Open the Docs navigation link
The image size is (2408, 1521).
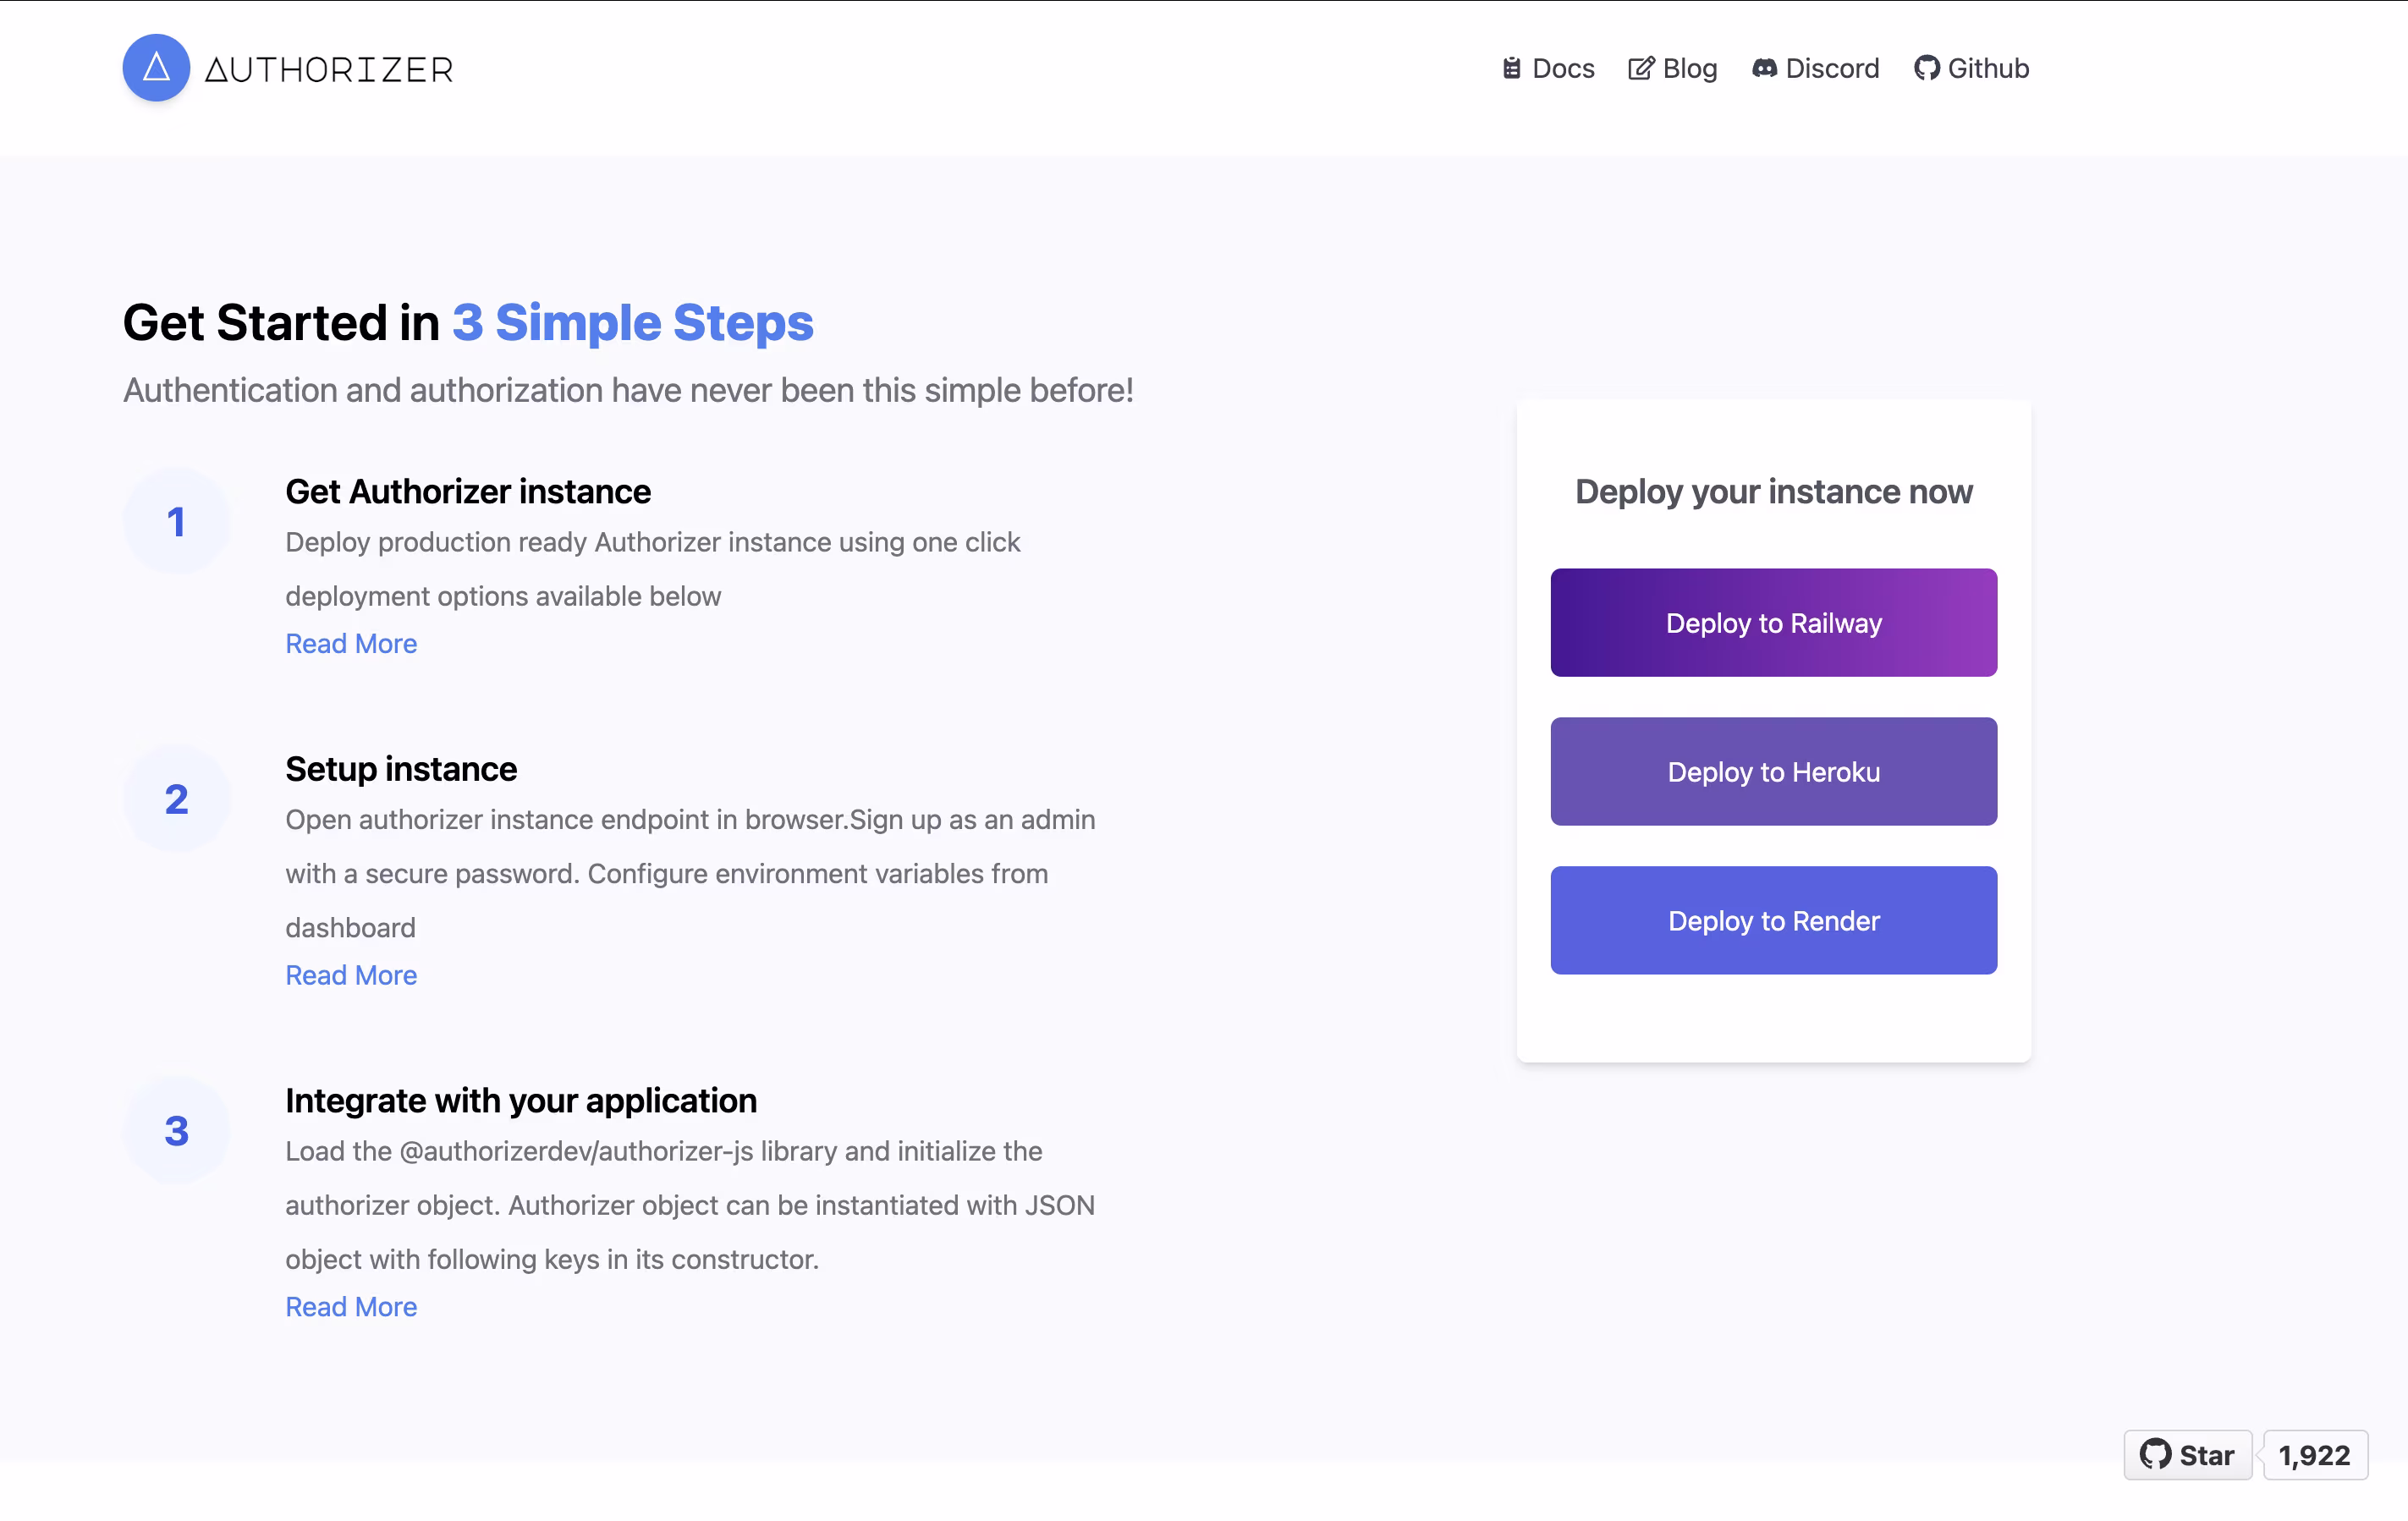1563,68
